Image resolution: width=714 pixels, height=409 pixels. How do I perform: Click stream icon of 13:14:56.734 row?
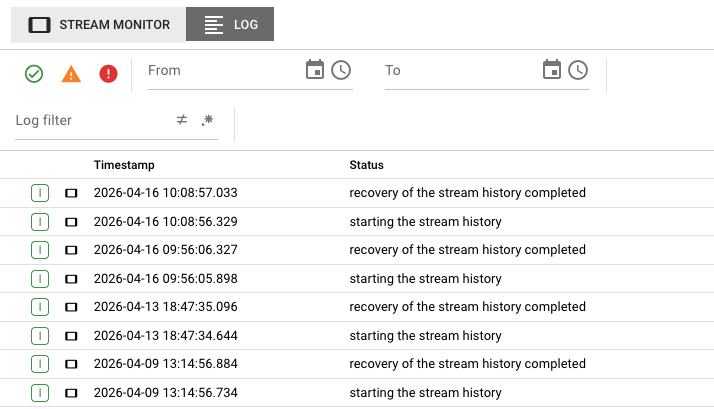click(x=71, y=393)
